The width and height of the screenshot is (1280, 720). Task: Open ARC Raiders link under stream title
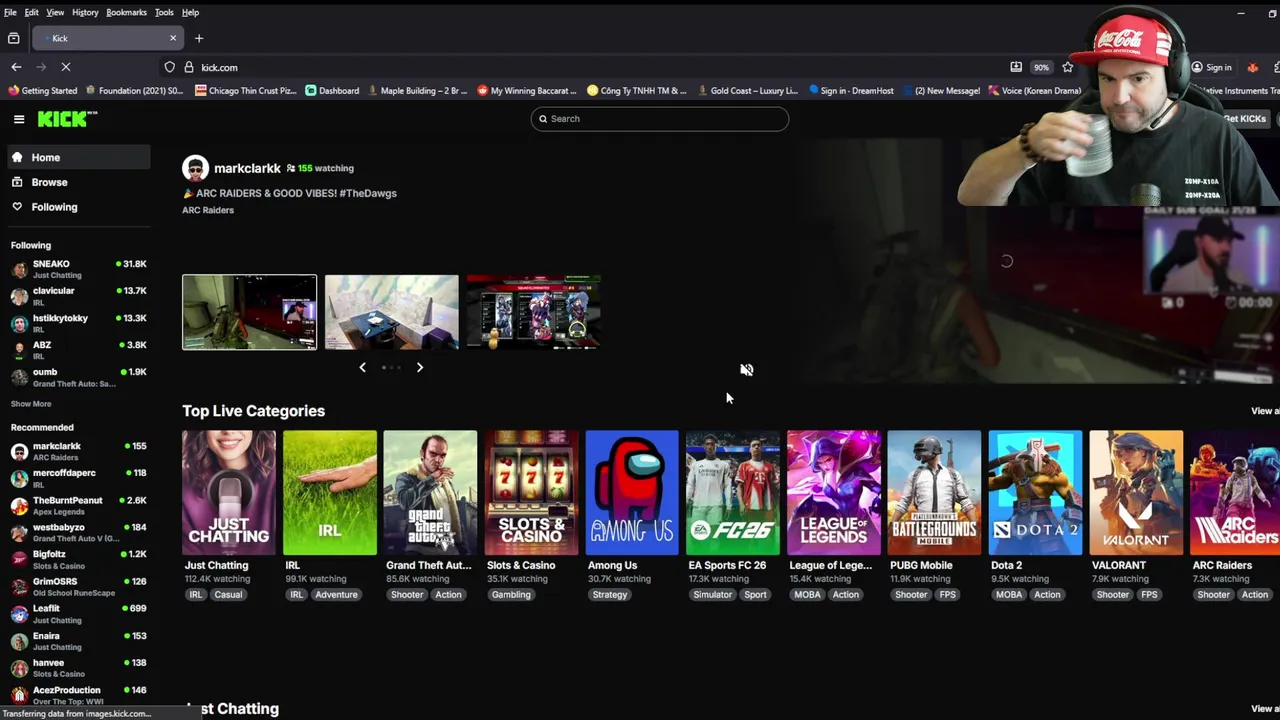[x=208, y=210]
